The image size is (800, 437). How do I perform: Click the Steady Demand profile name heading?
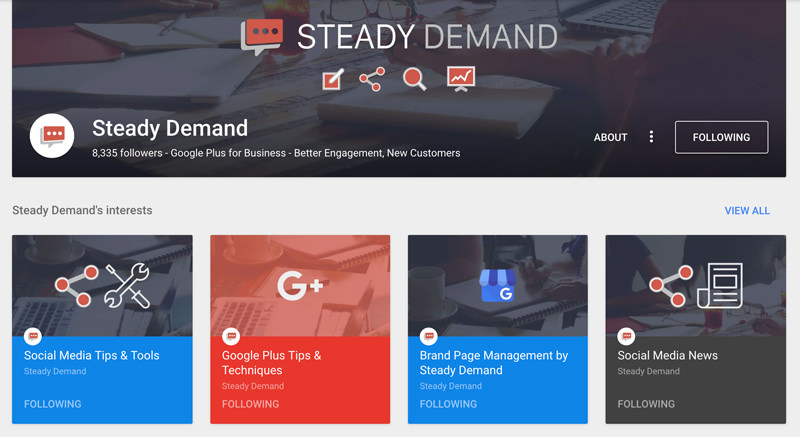coord(170,128)
